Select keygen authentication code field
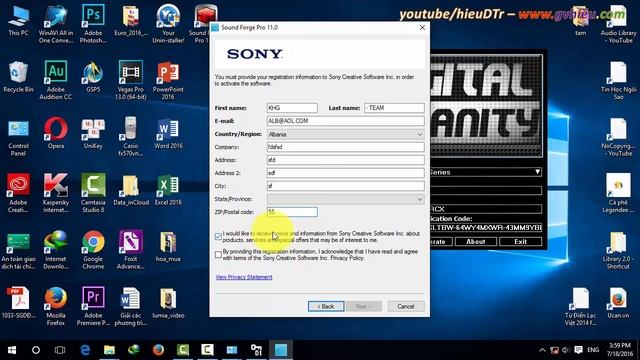The image size is (640, 360). point(486,227)
